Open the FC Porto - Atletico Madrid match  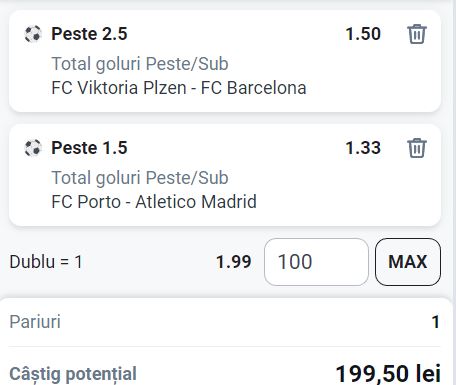tap(154, 202)
